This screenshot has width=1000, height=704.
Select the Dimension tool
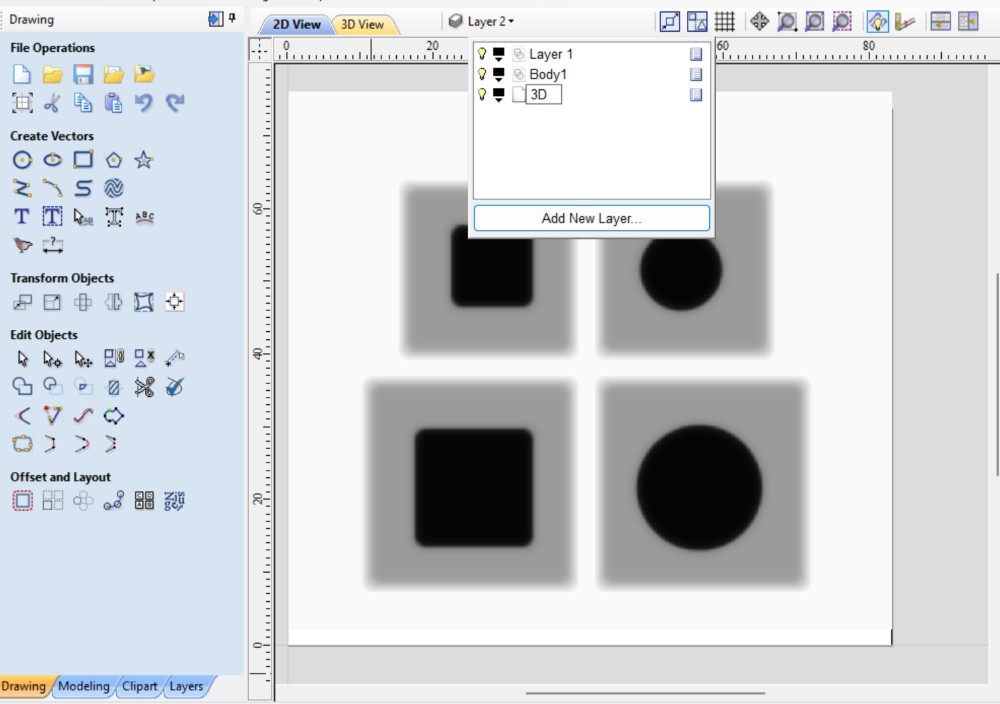[x=52, y=246]
